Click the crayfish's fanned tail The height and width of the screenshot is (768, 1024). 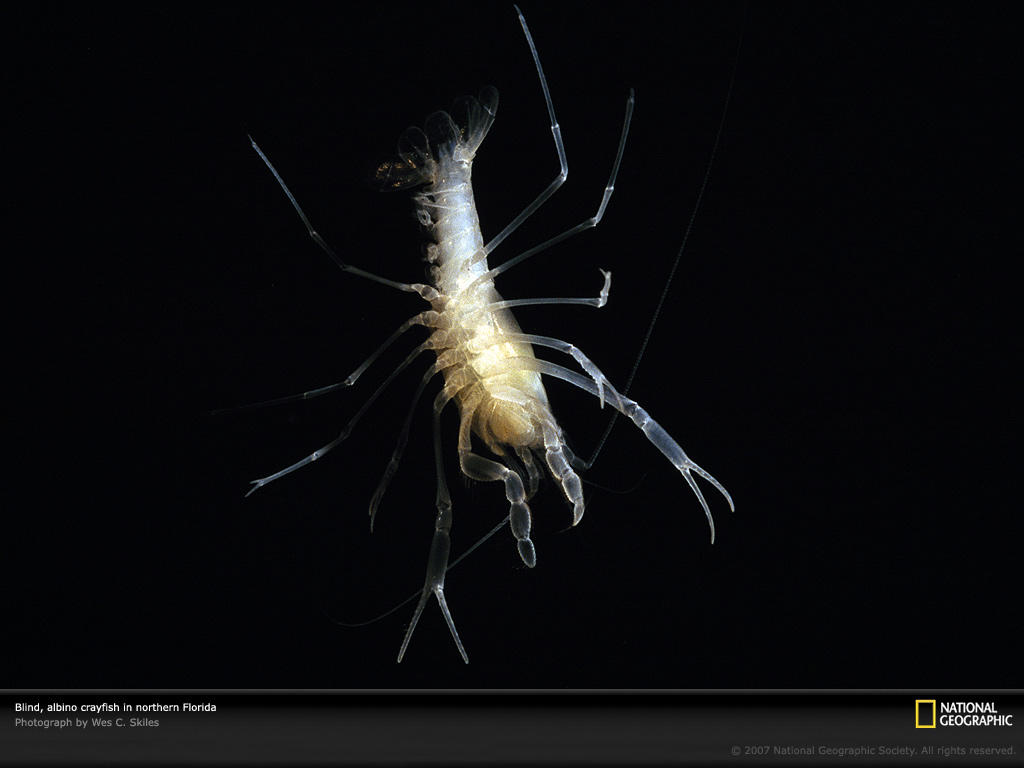pos(440,140)
